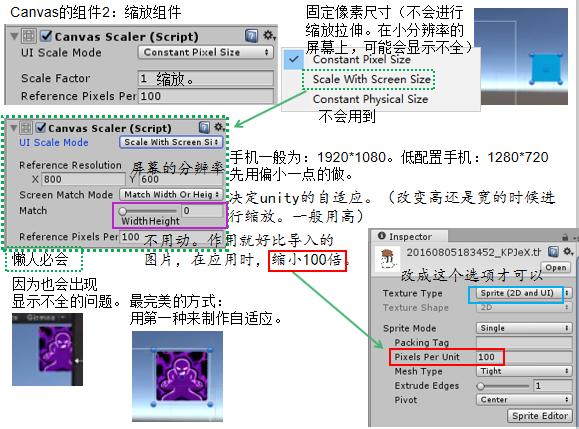
Task: Open the disabled Texture Shape 2D dropdown
Action: (x=524, y=308)
